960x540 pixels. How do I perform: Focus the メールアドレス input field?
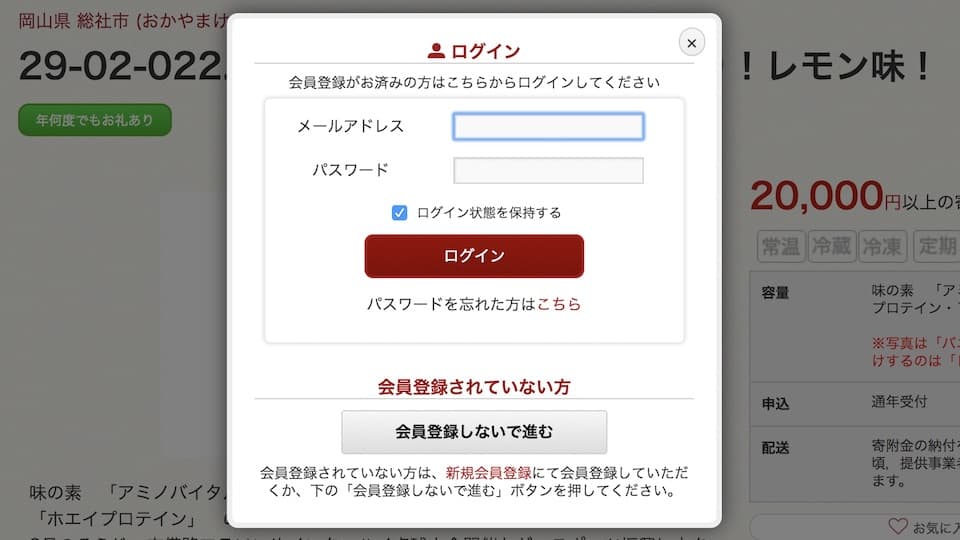tap(548, 126)
